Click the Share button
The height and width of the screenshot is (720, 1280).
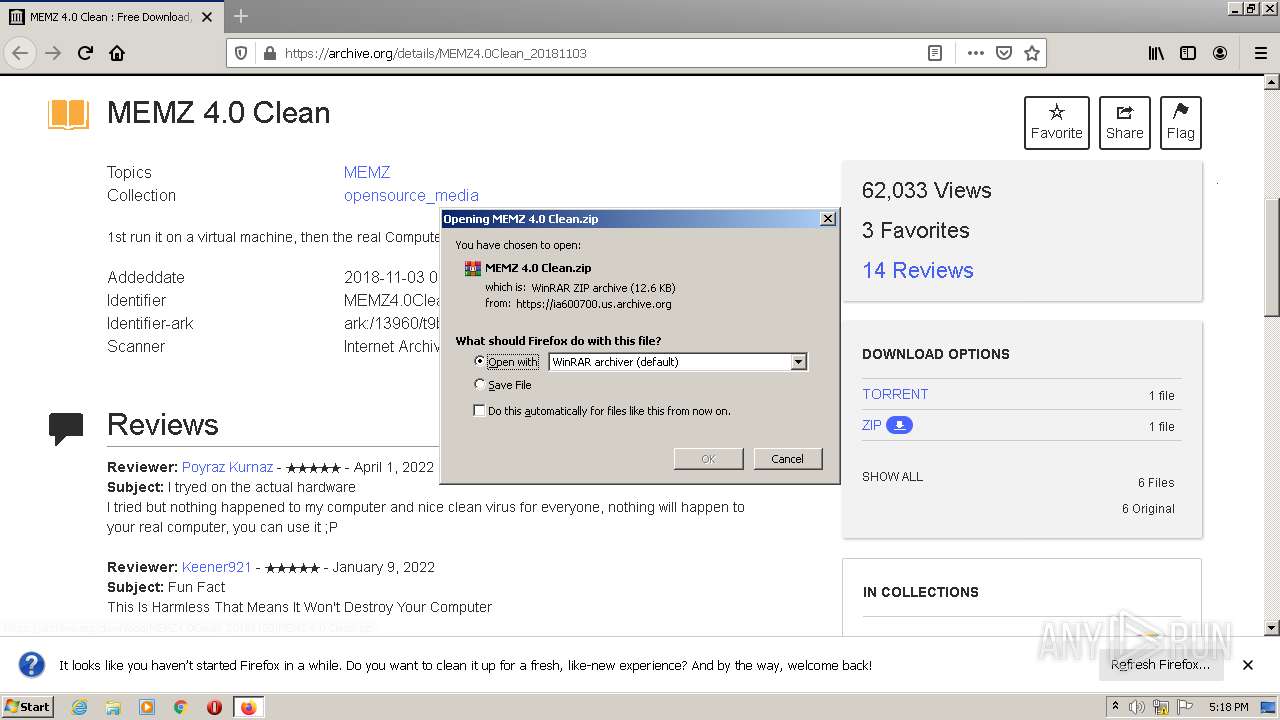1124,123
